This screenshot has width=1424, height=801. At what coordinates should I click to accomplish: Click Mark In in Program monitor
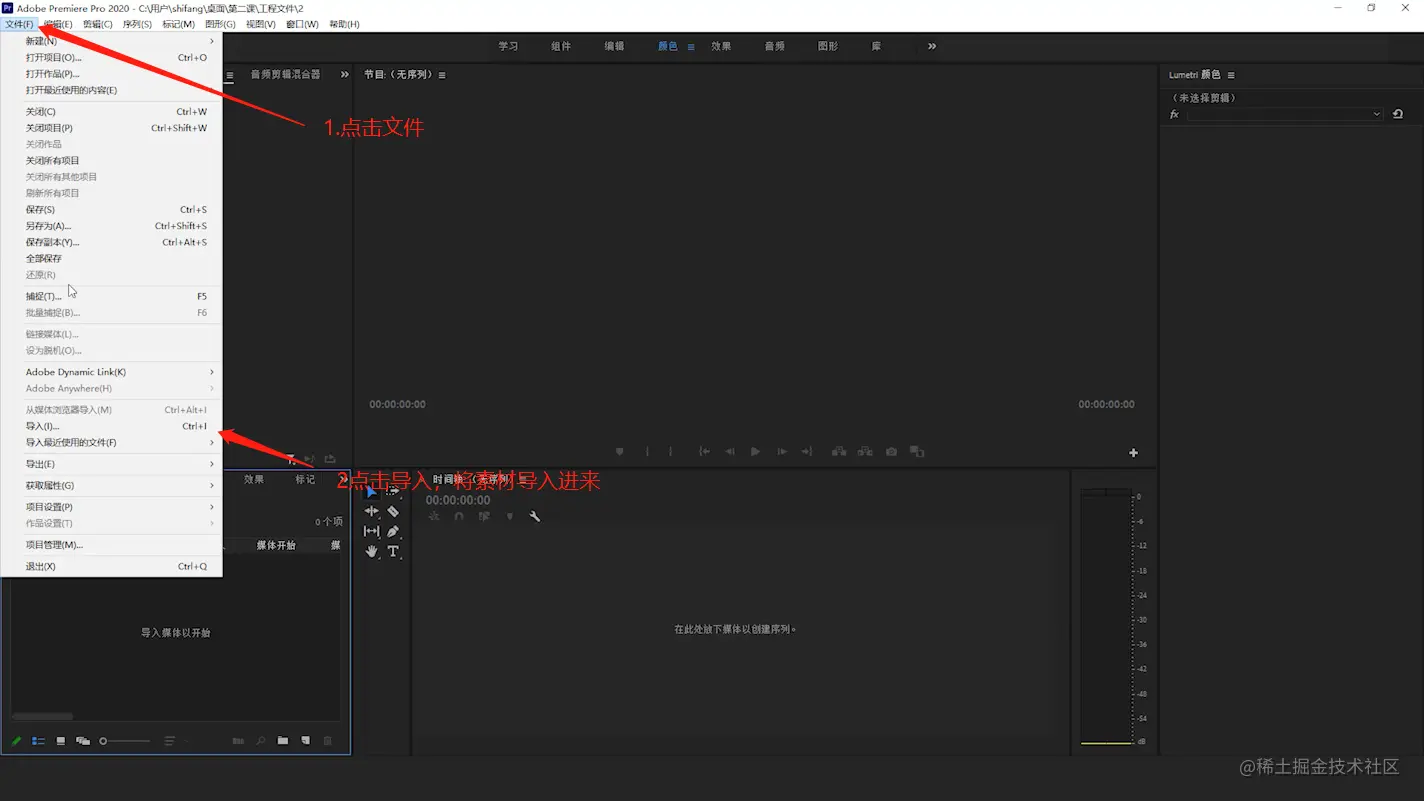click(647, 452)
